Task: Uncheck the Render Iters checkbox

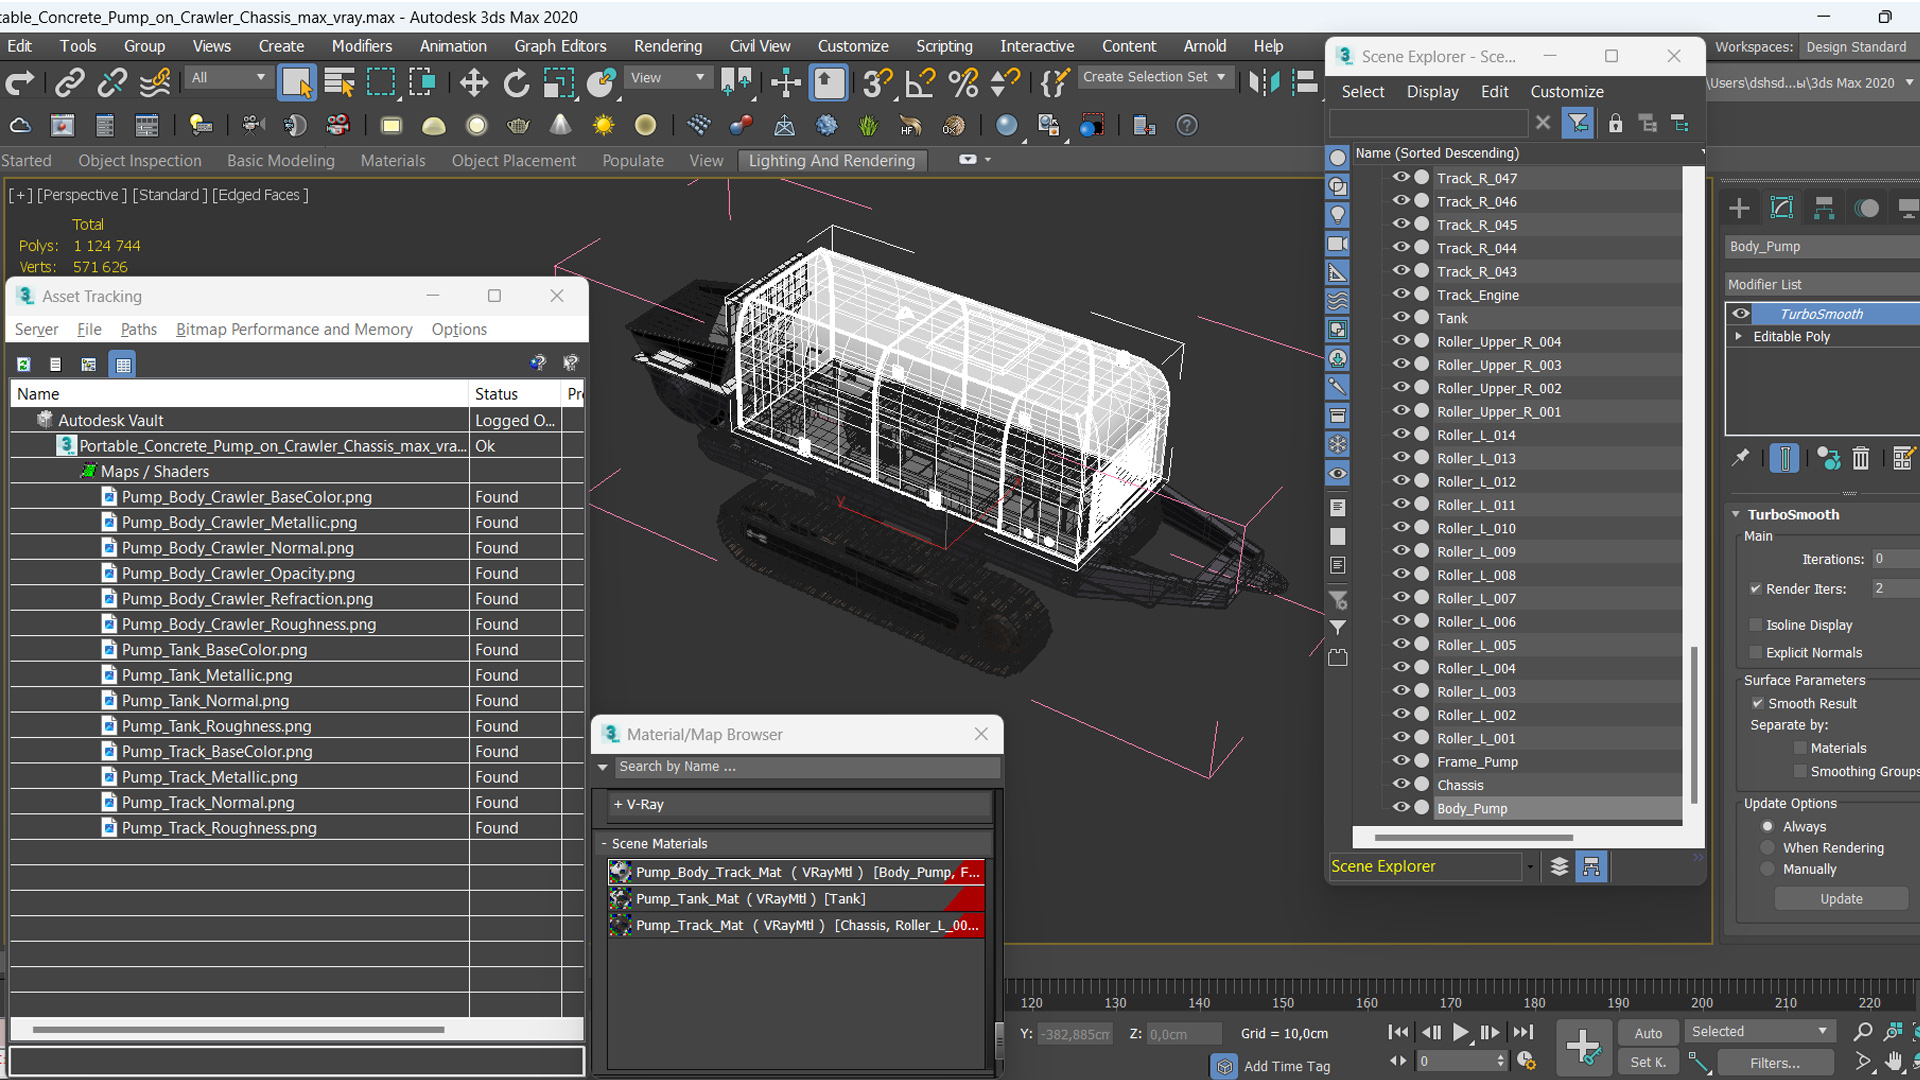Action: click(1756, 589)
